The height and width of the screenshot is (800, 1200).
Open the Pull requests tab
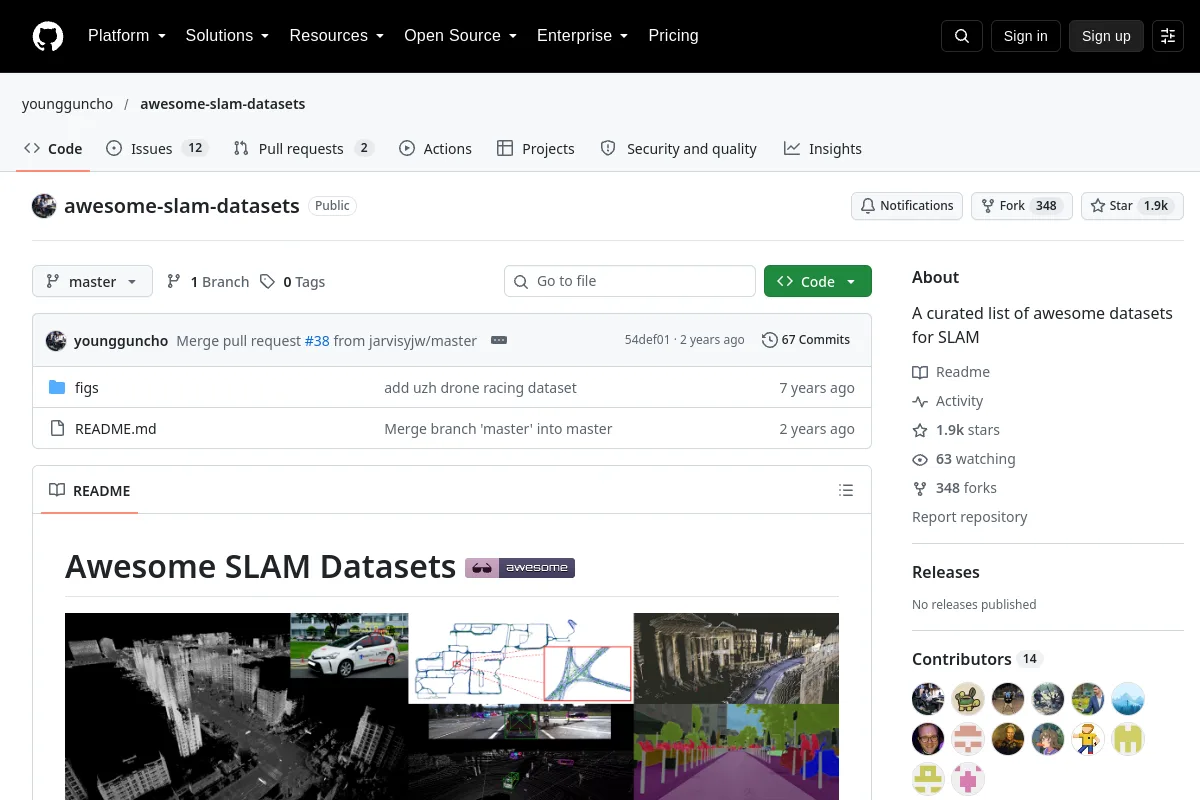pos(303,148)
